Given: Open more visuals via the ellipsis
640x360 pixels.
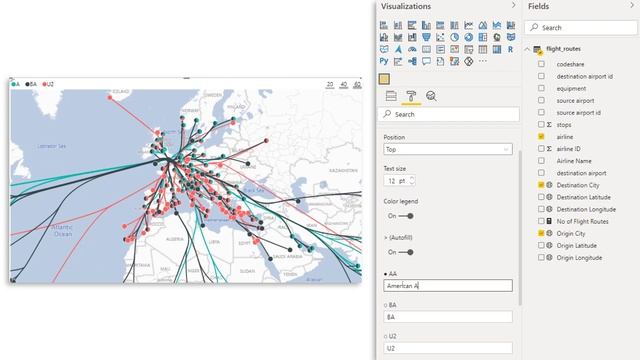Looking at the screenshot, I should [482, 61].
